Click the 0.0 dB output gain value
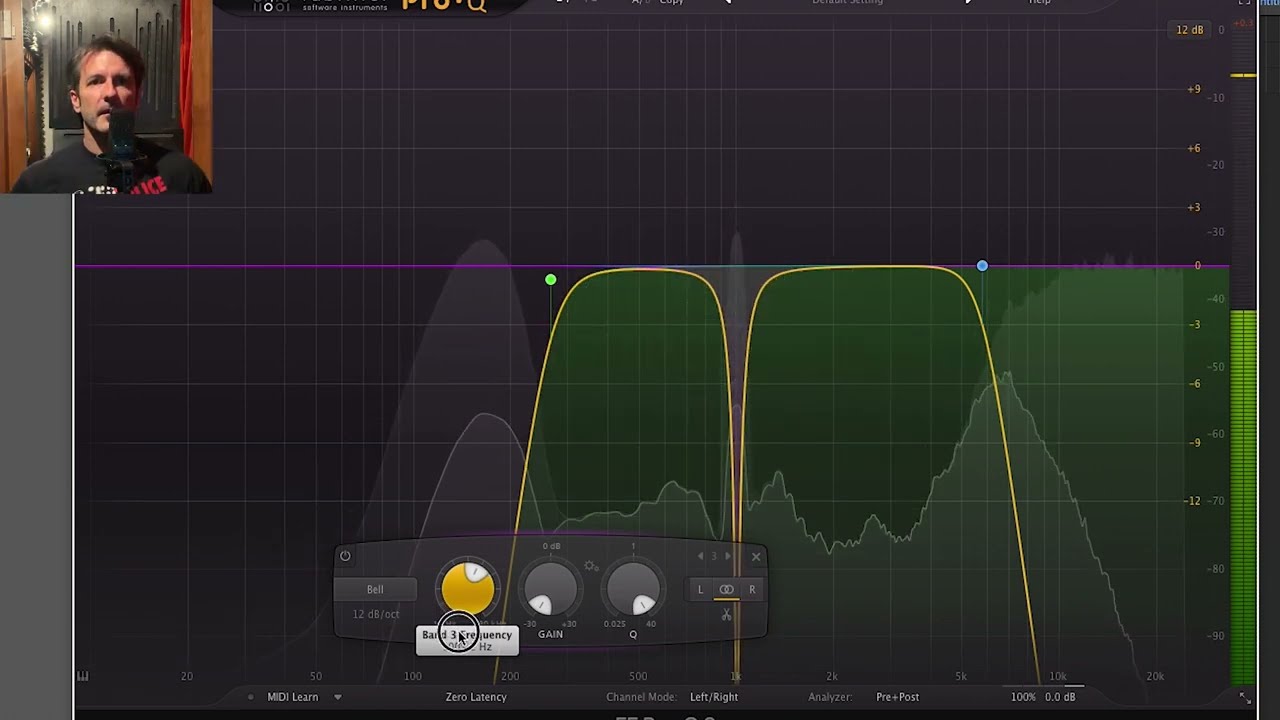The width and height of the screenshot is (1280, 720). click(x=1060, y=697)
